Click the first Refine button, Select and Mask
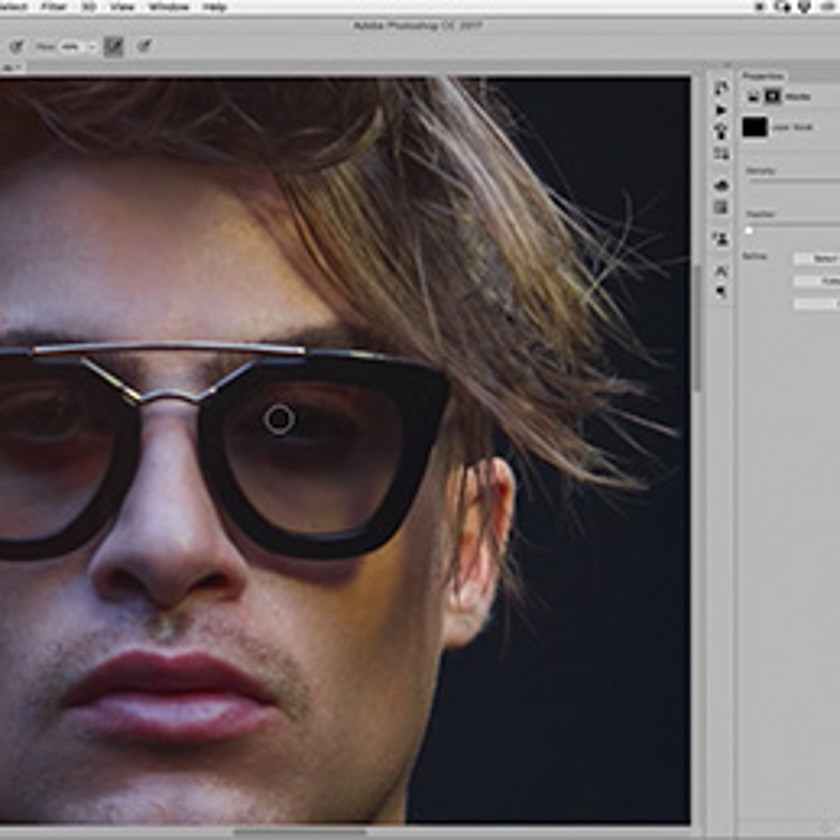 coord(816,259)
